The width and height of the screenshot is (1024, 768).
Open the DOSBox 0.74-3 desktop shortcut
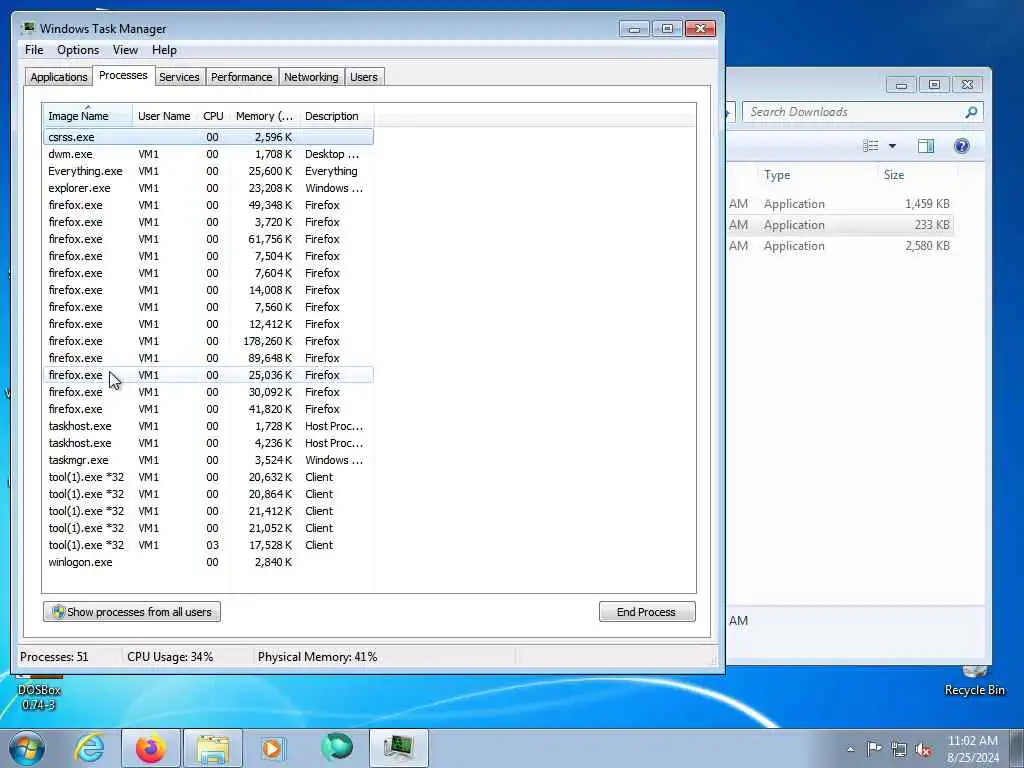(39, 692)
